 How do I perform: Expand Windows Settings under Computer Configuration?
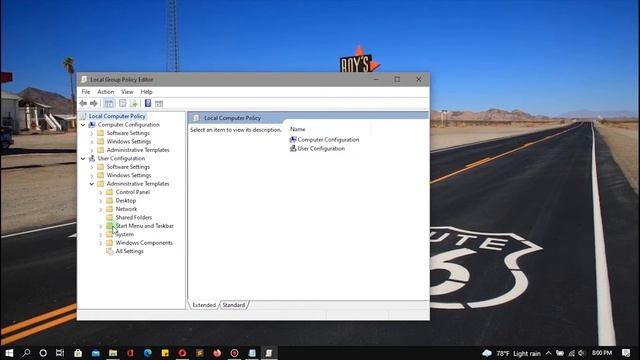[92, 142]
